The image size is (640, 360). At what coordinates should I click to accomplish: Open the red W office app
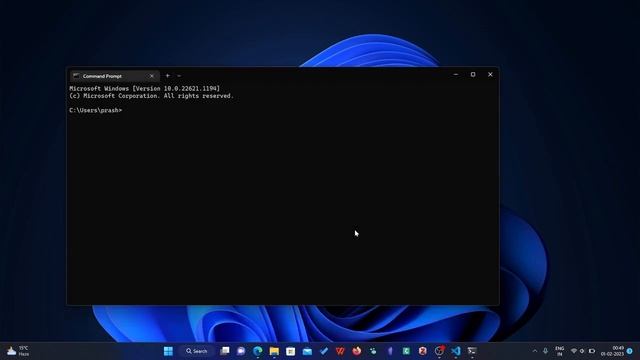[340, 351]
